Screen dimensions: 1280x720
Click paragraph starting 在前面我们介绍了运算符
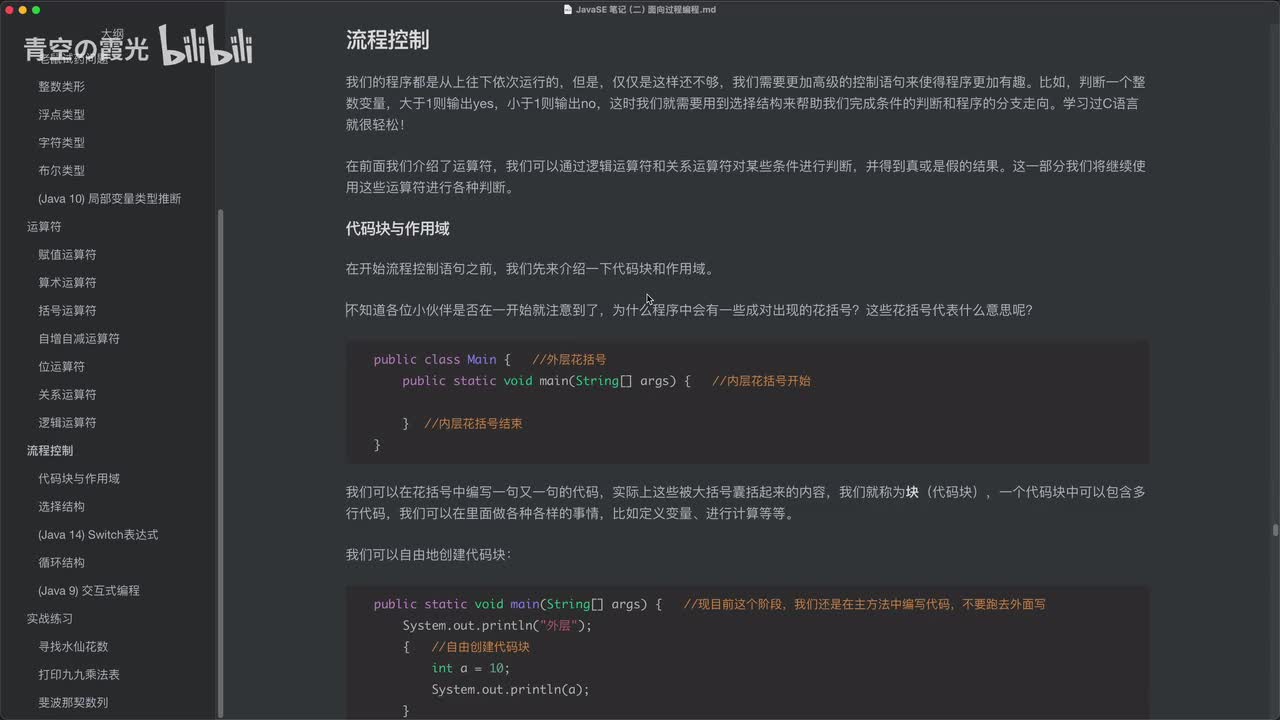746,177
